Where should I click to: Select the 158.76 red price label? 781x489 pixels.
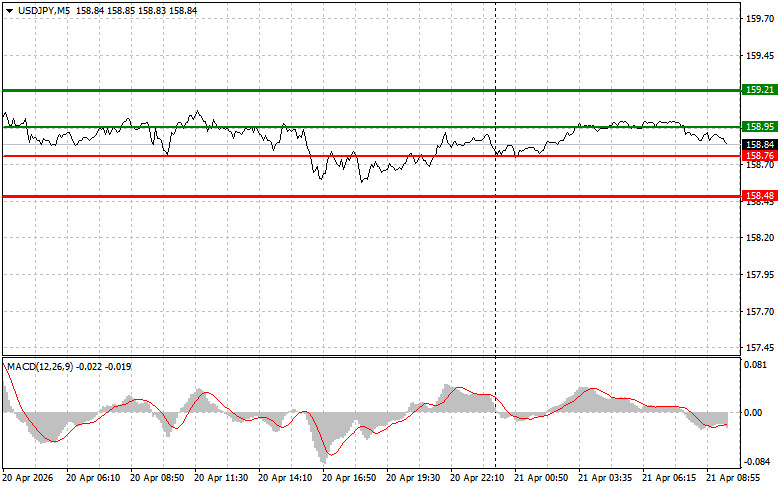point(760,156)
